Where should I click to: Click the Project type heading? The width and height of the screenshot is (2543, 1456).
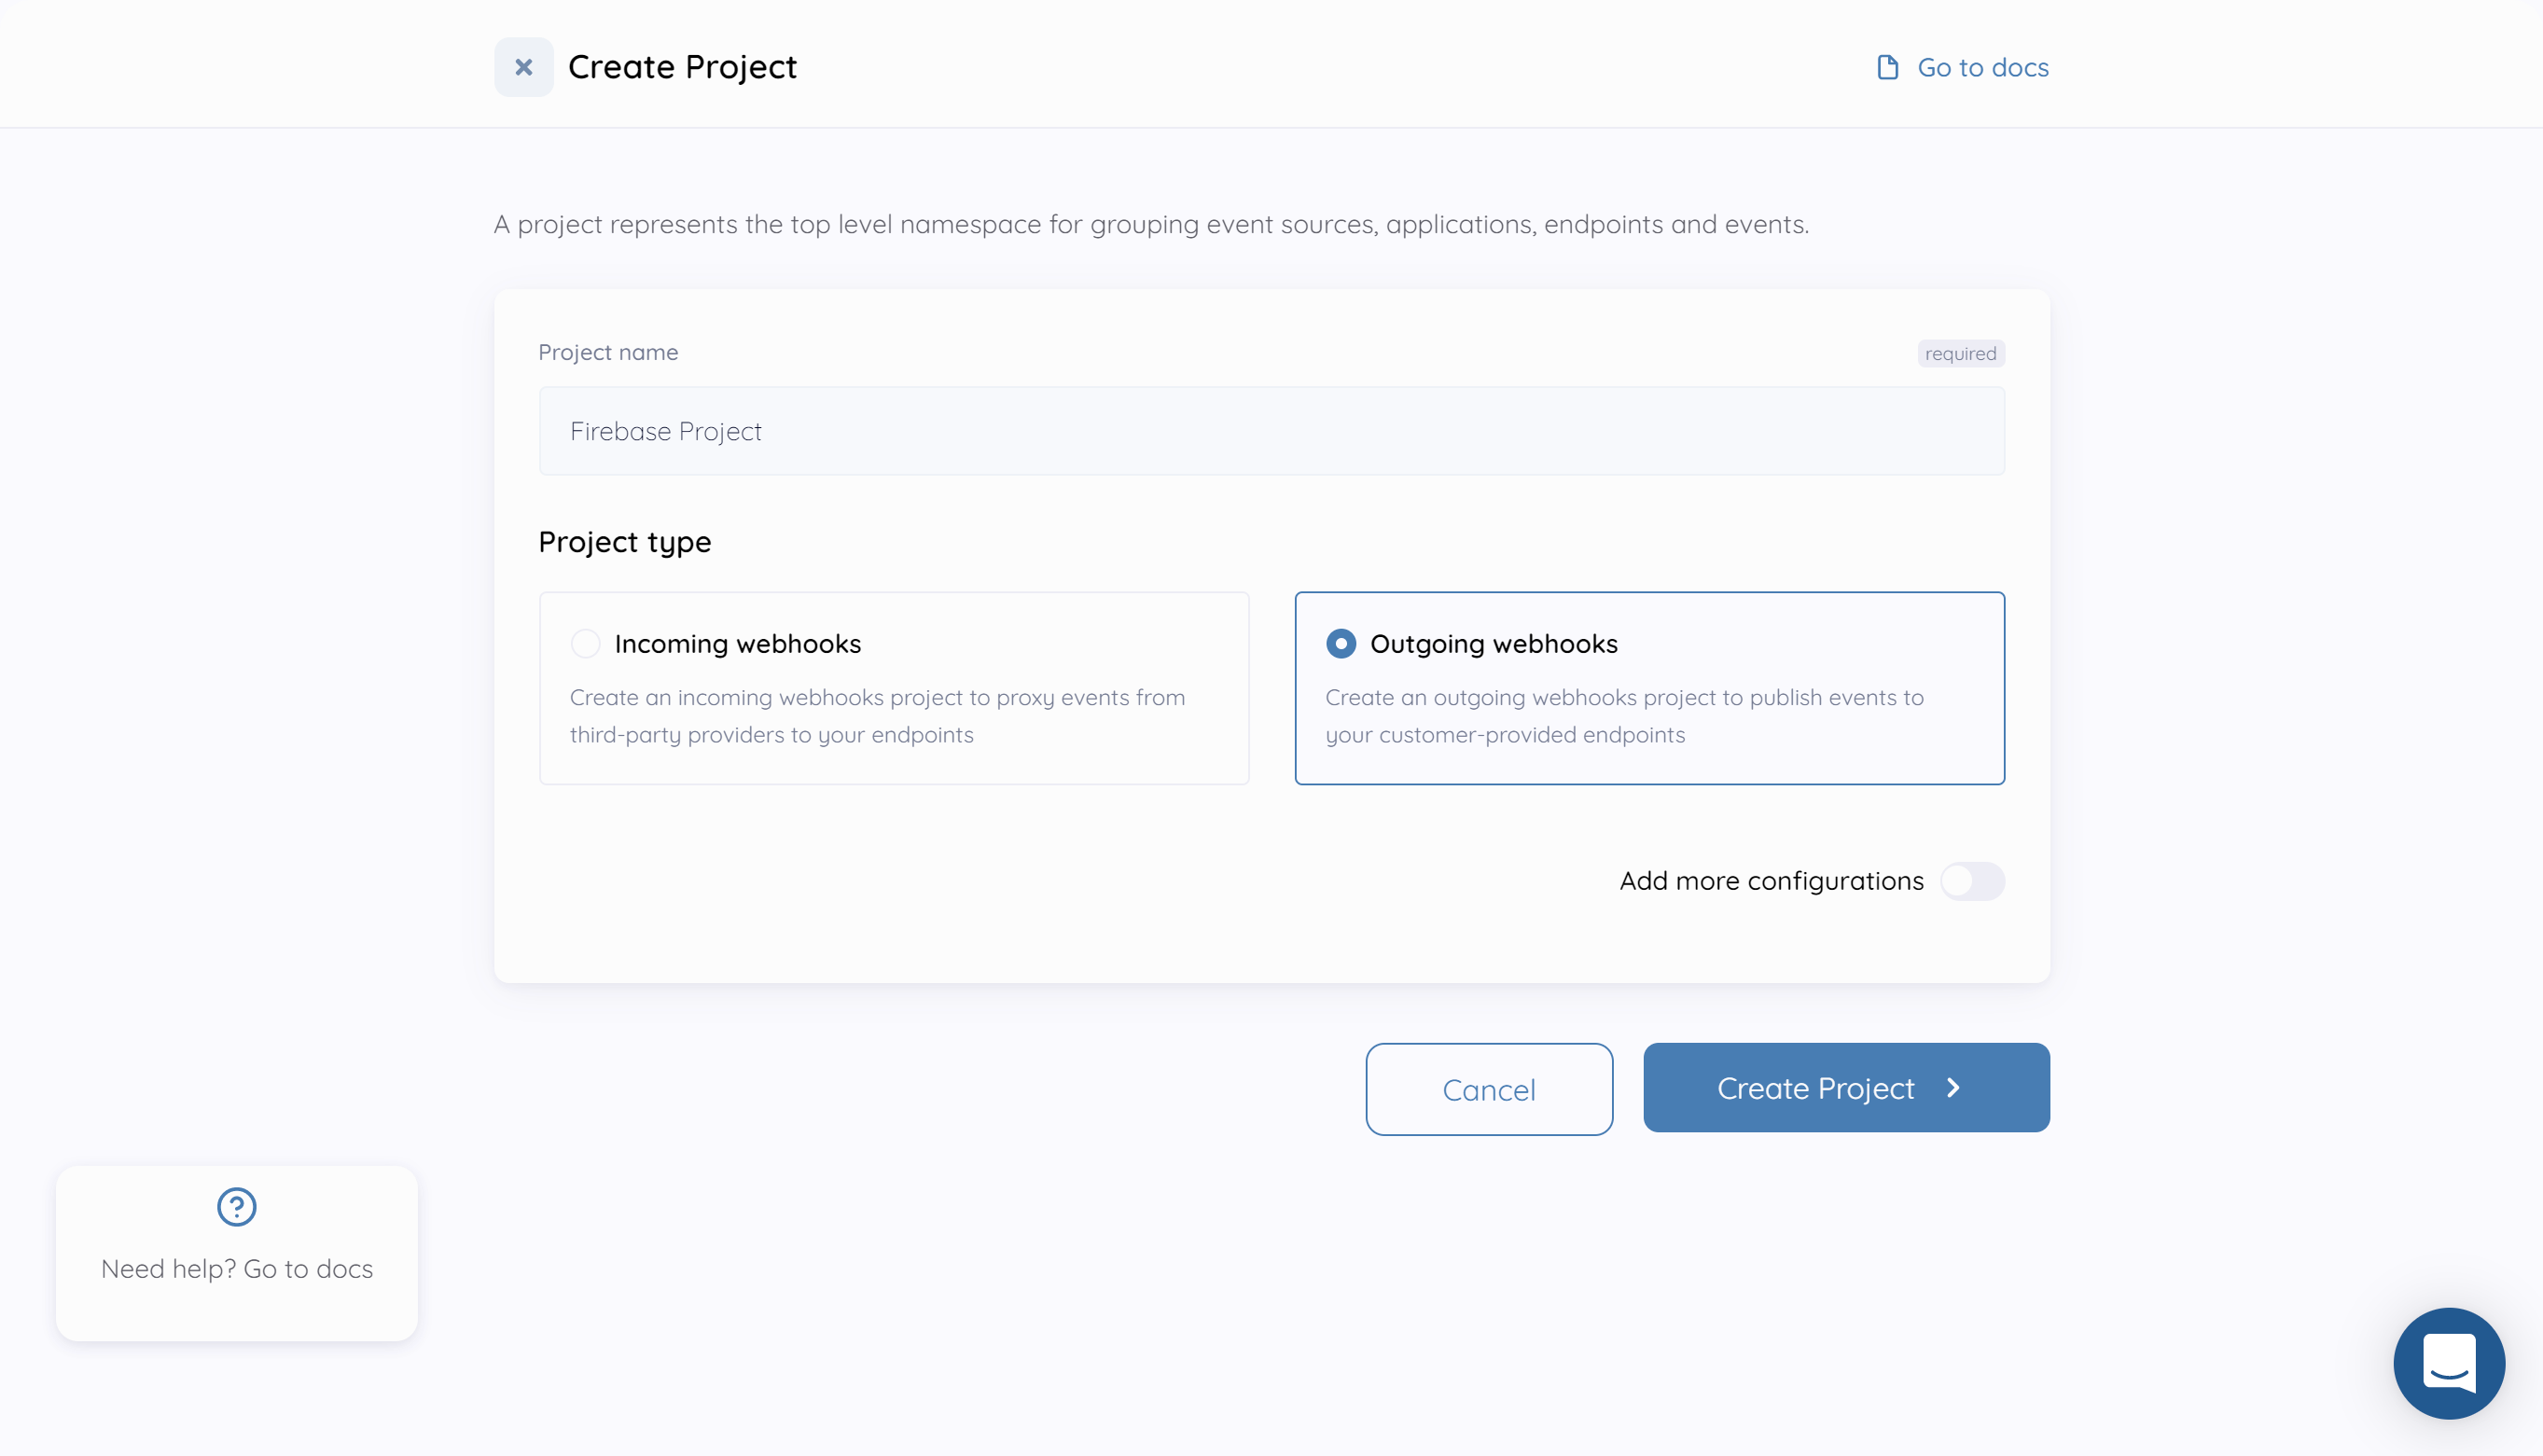point(624,541)
